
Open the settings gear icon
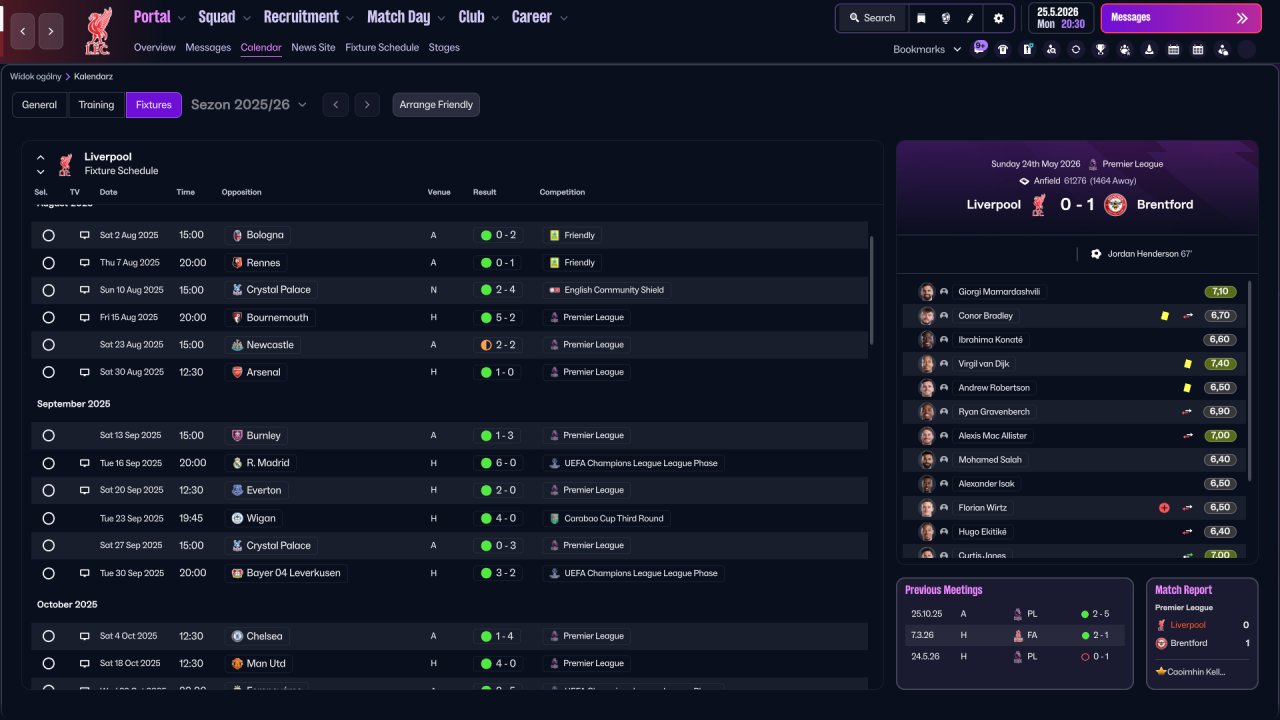pos(998,18)
